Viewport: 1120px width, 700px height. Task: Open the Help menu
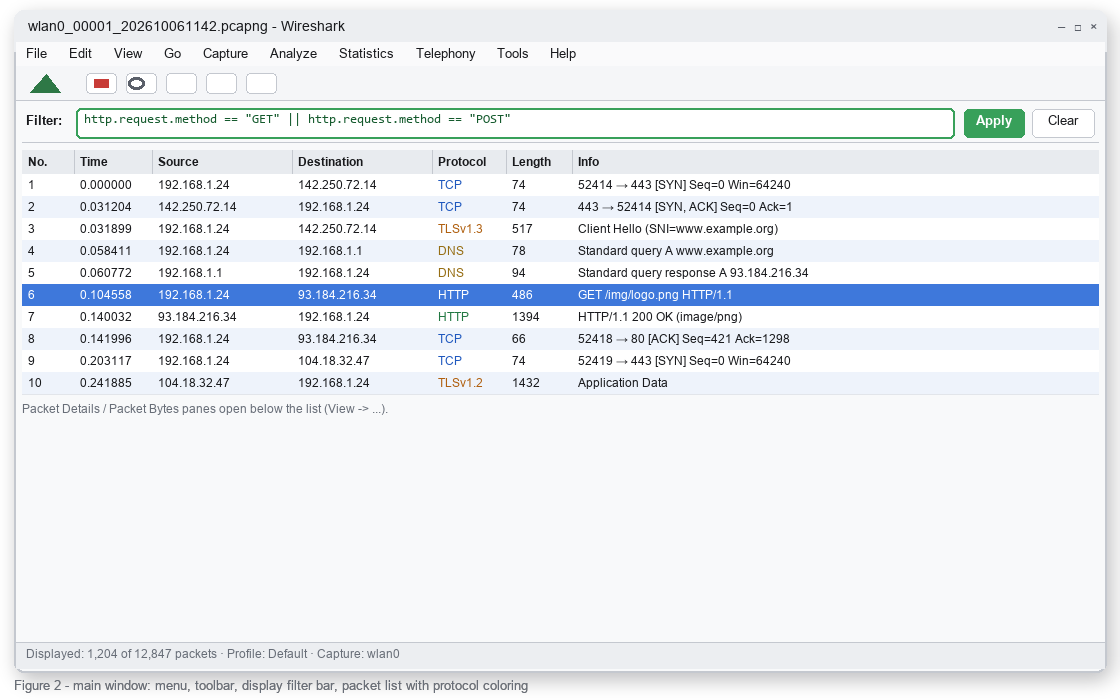[563, 54]
